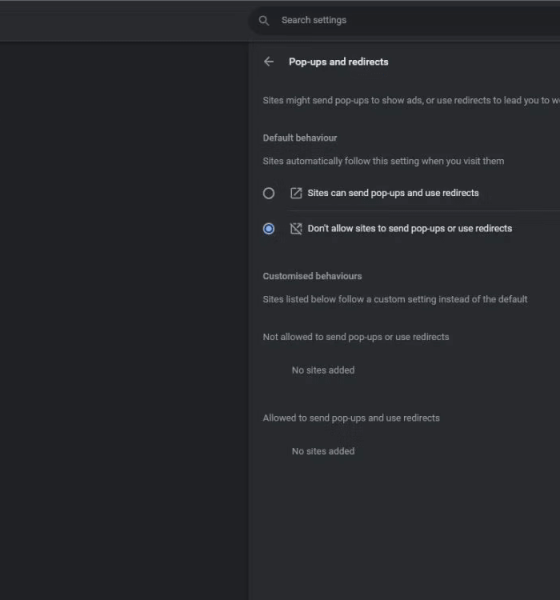560x600 pixels.
Task: Click the Pop-ups and redirects page title
Action: 338,62
